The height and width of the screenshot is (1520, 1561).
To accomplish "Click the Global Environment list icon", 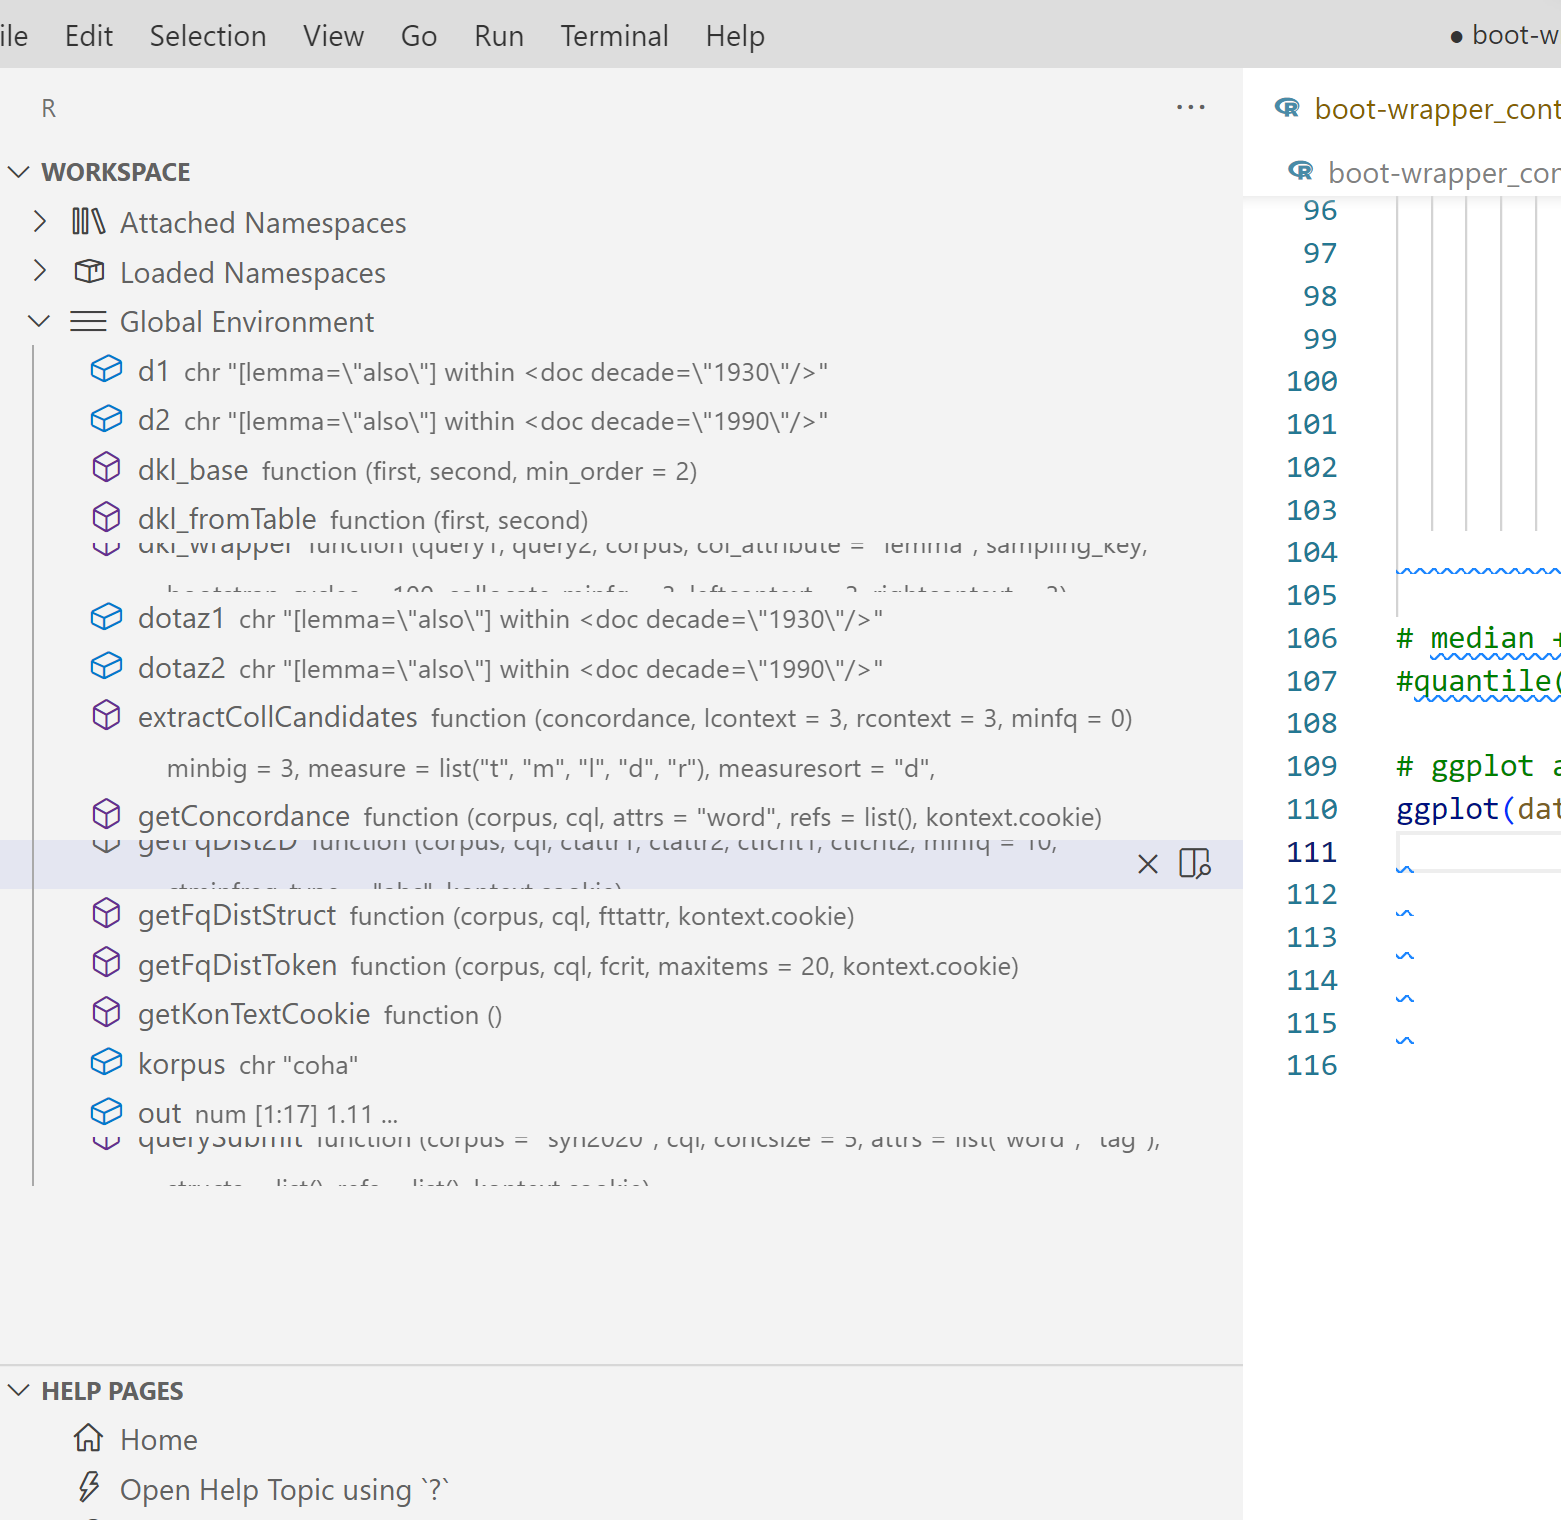I will pos(88,321).
